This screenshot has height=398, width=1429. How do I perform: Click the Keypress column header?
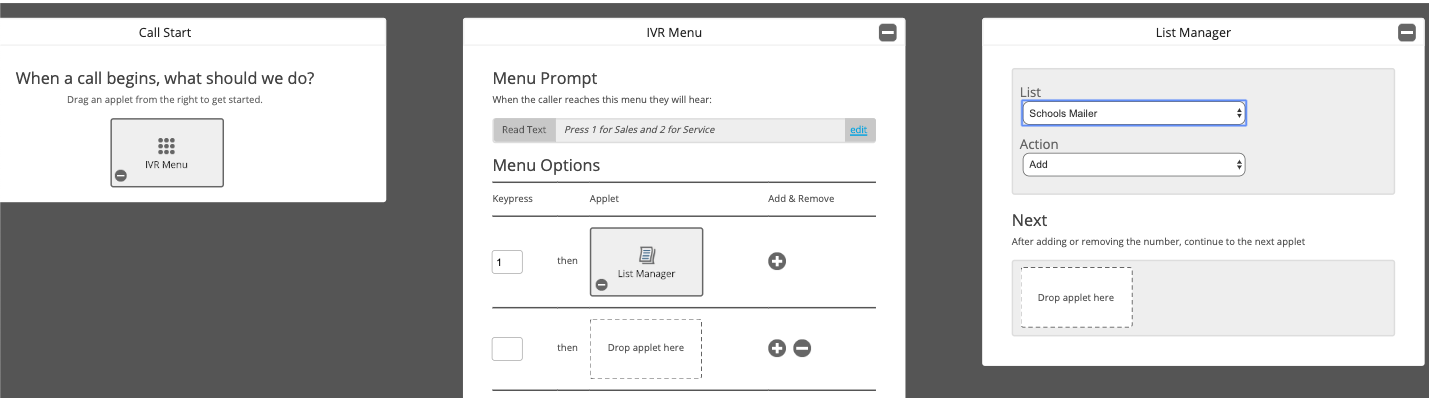[513, 199]
